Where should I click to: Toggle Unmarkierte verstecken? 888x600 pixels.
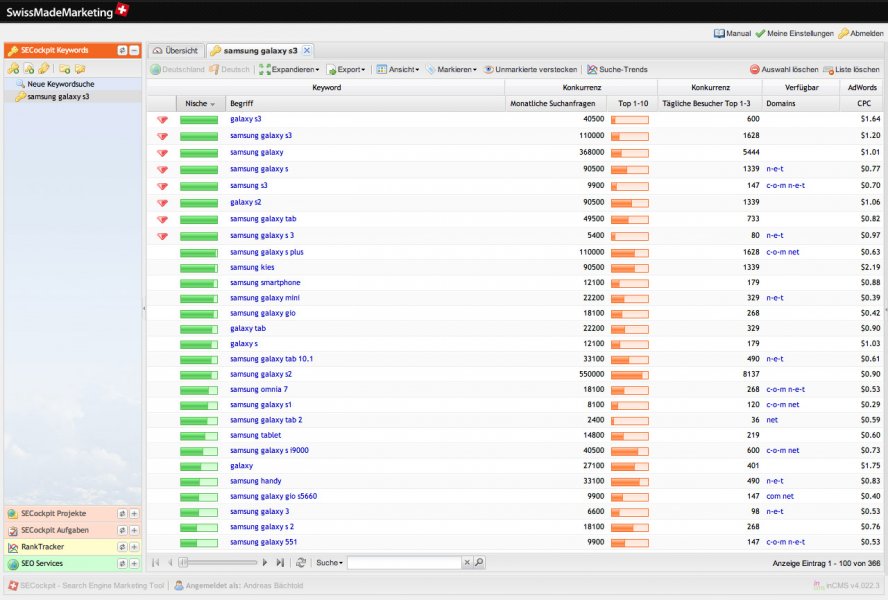click(530, 70)
